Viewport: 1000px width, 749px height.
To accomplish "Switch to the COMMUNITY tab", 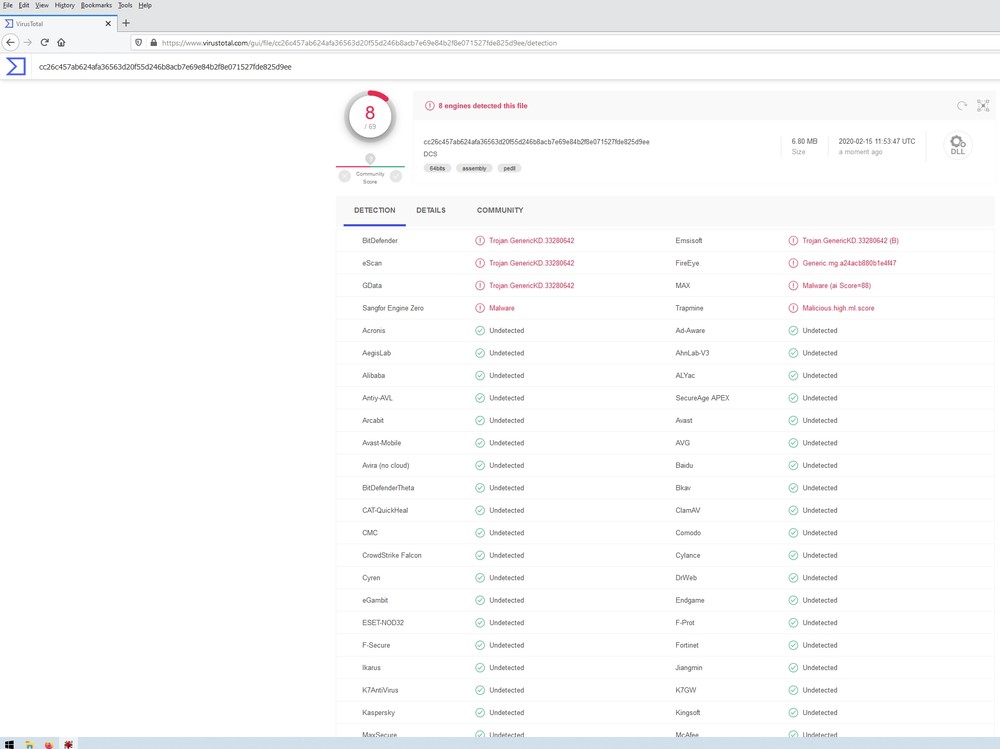I will pos(500,210).
